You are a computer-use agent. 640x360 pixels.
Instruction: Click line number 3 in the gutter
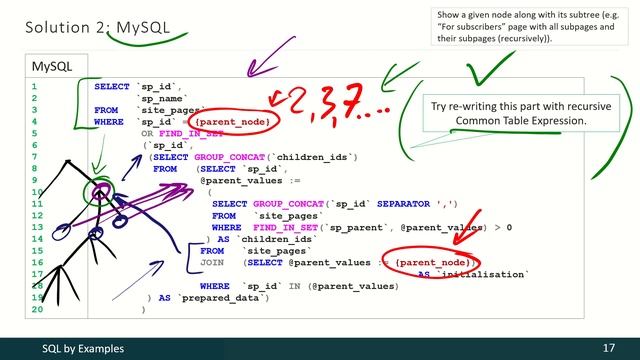pos(34,110)
